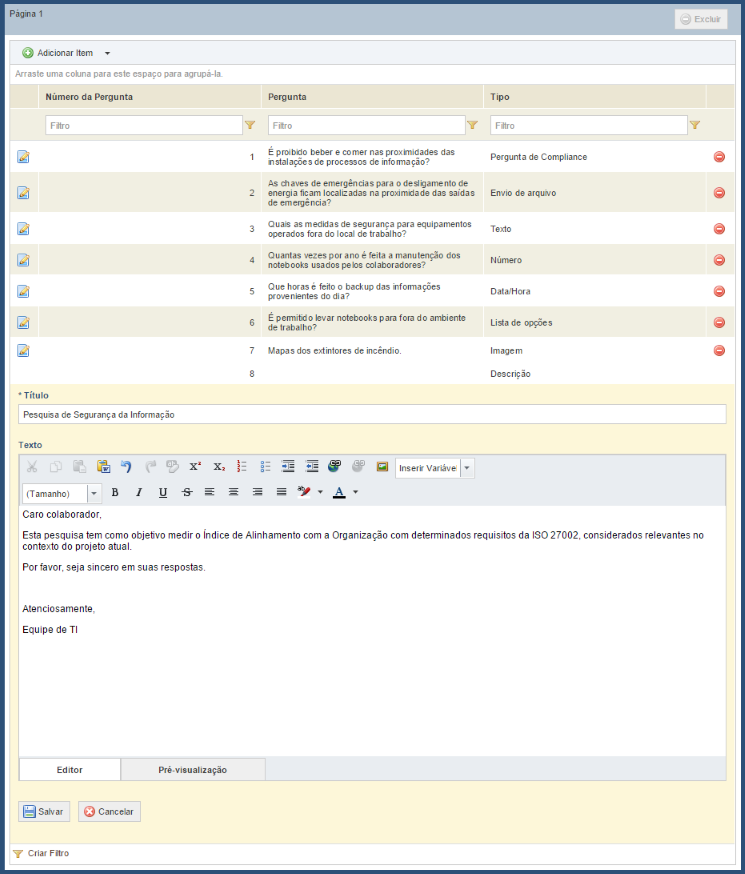Edit question 7 with pencil icon

23,351
